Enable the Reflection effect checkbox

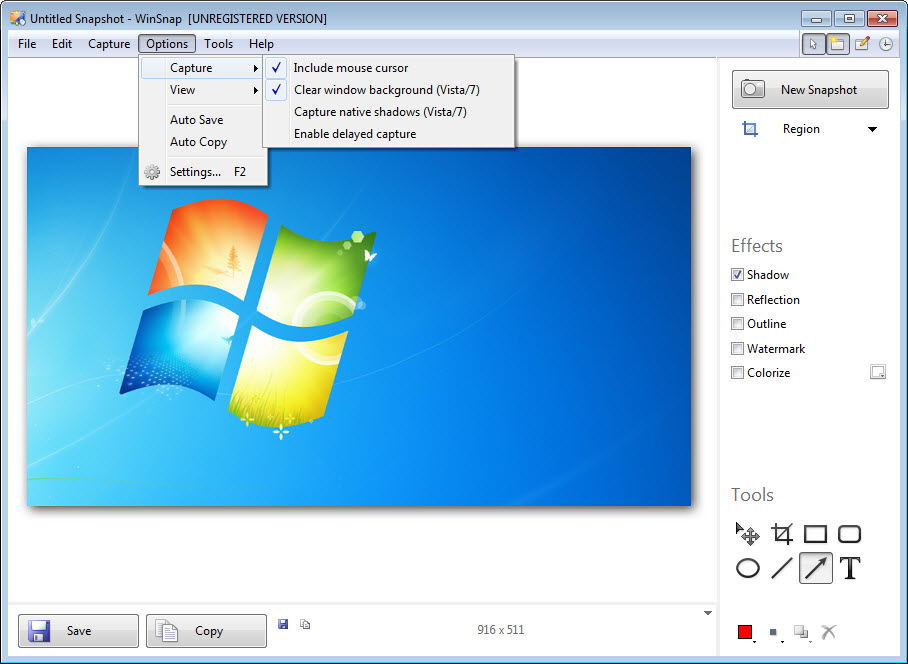[737, 299]
